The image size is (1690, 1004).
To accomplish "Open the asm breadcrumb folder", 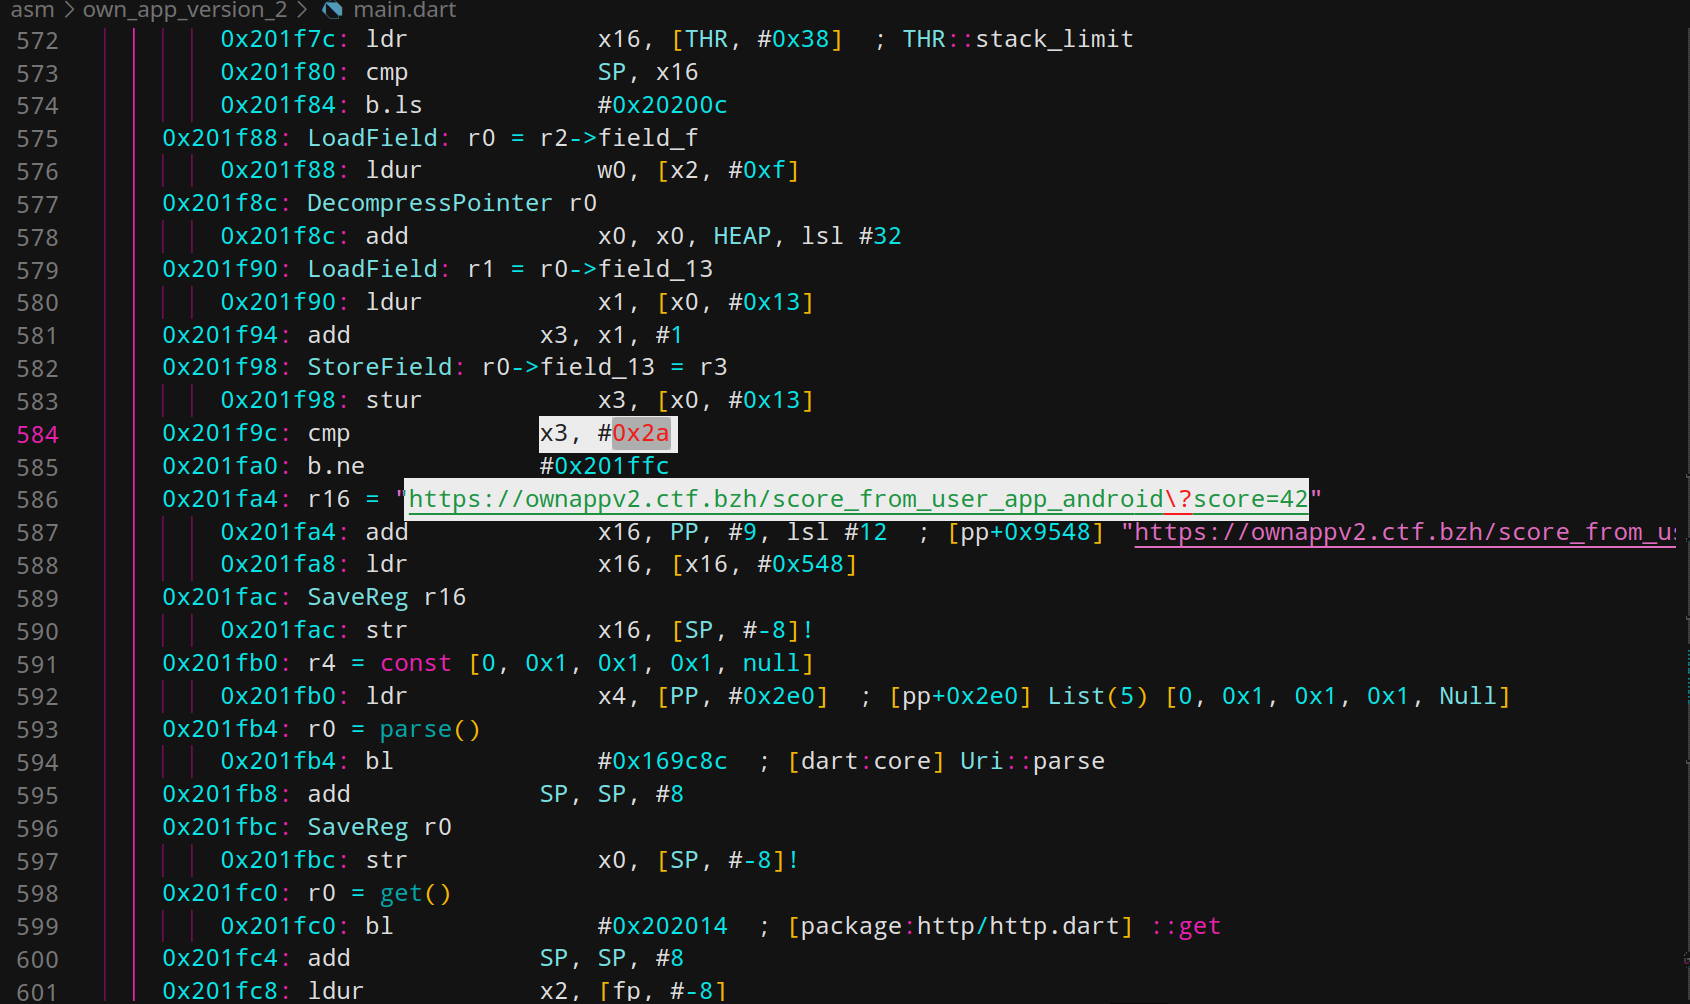I will [32, 10].
